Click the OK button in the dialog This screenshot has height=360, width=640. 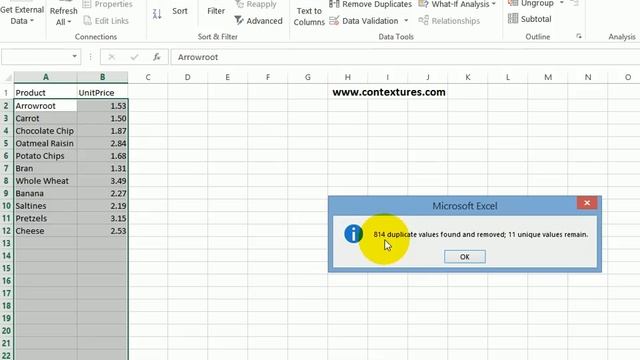[464, 257]
